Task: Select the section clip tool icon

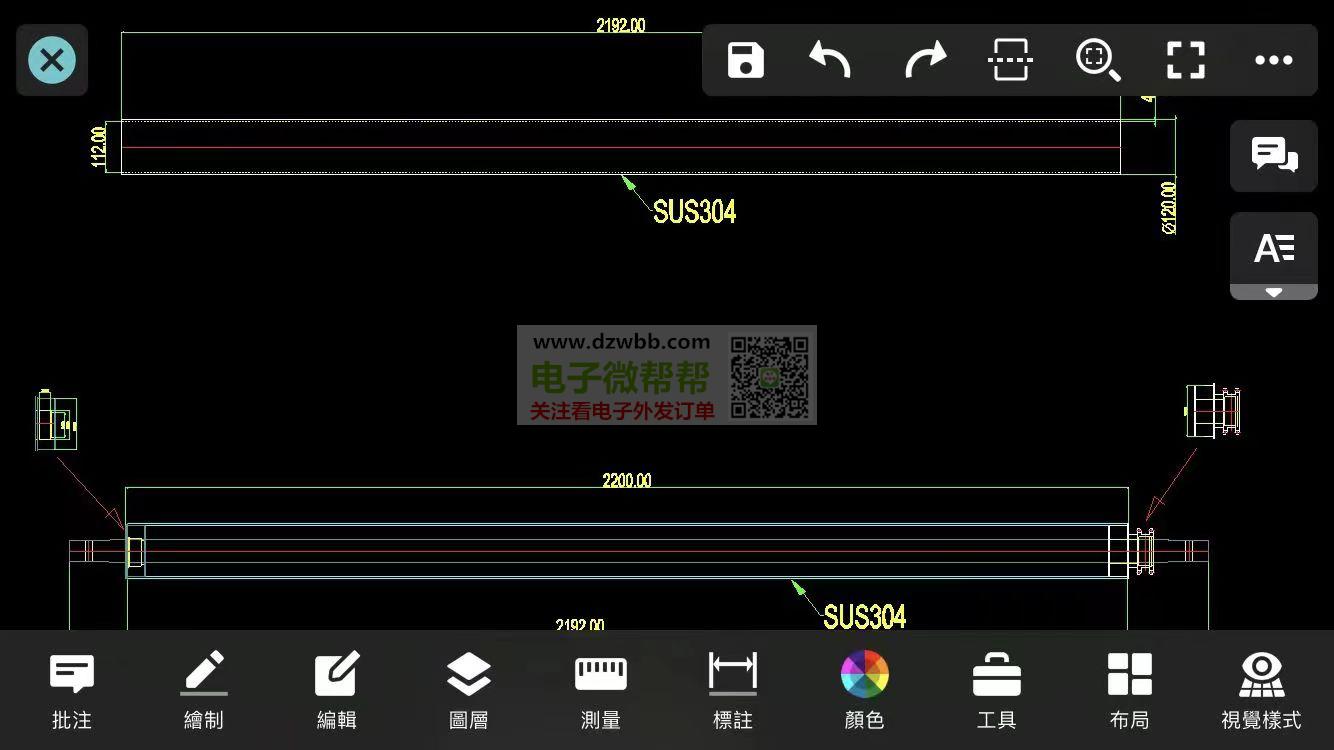Action: 1010,60
